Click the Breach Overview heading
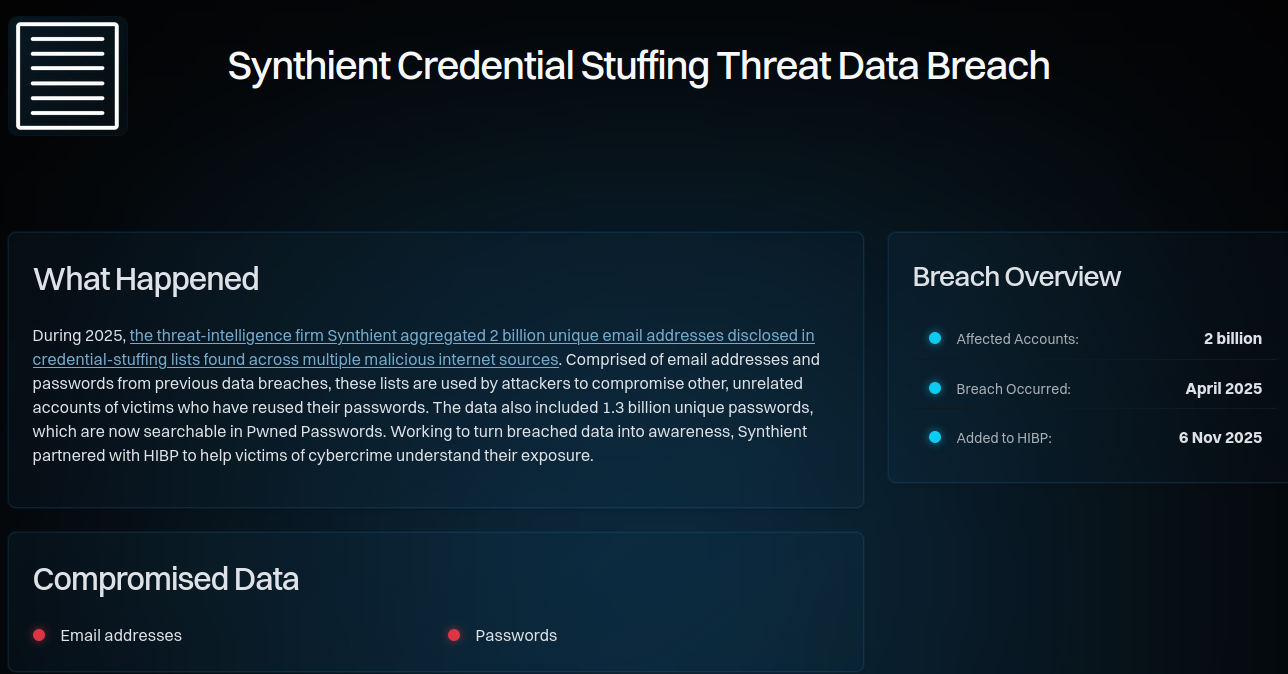 (x=1016, y=277)
